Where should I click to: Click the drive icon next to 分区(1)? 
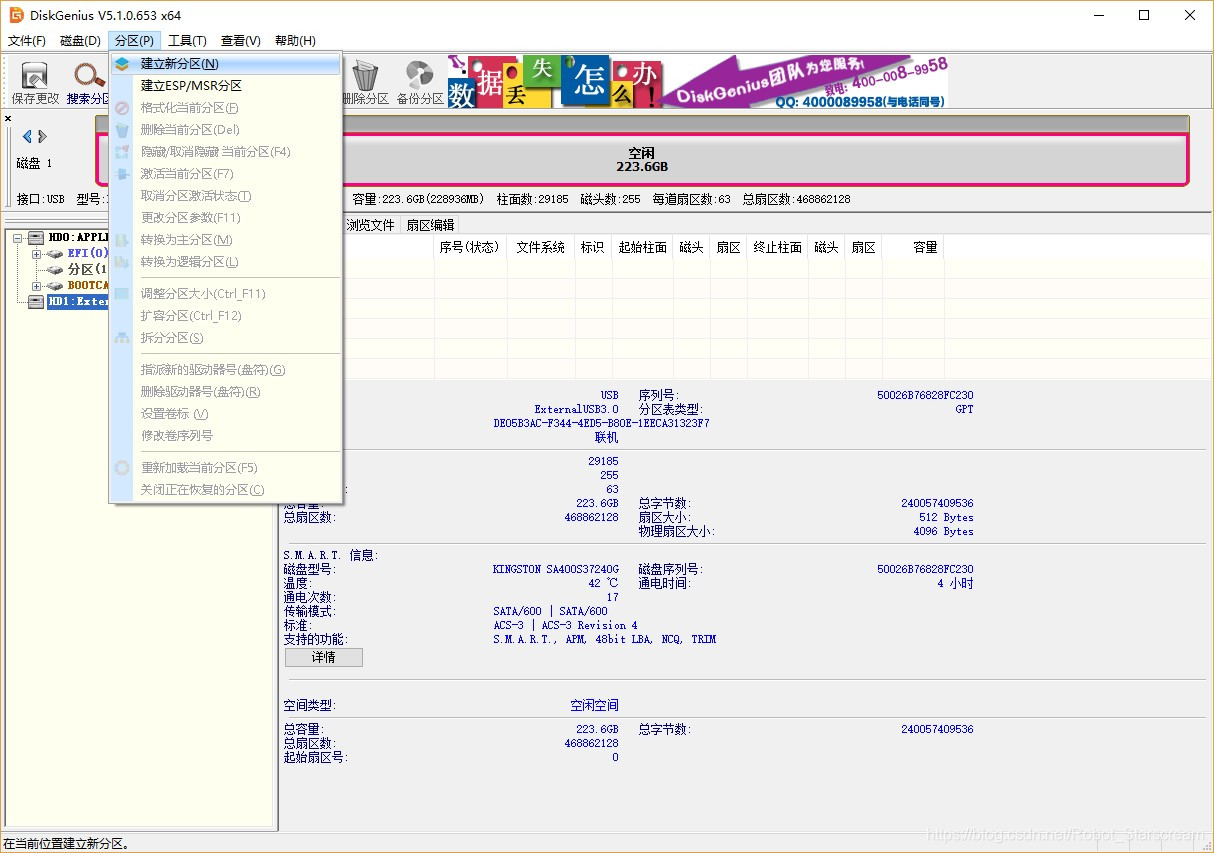click(55, 270)
